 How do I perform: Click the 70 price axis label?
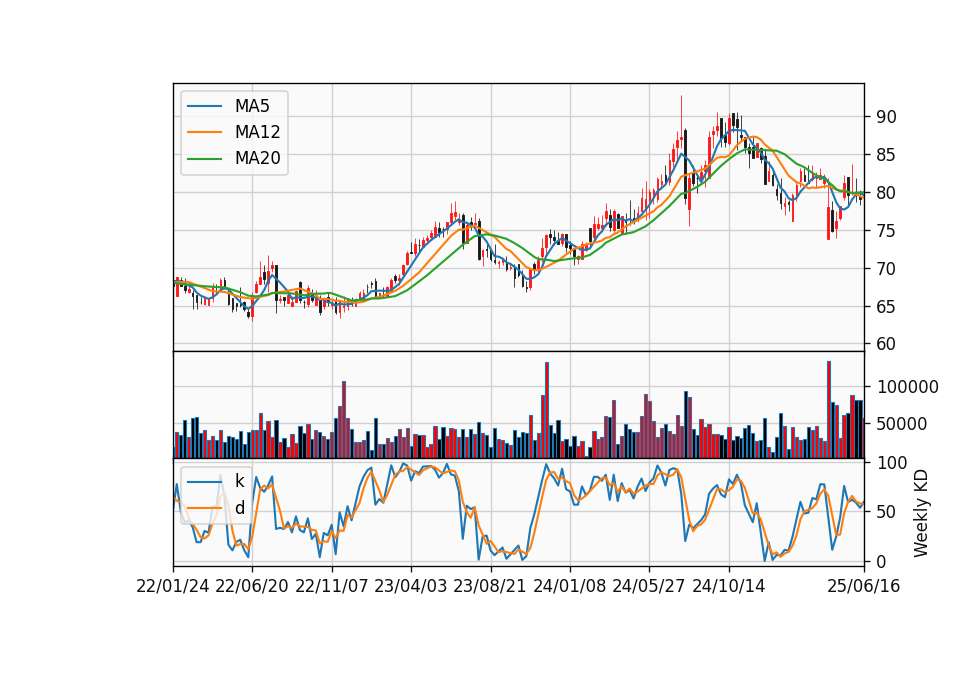(x=887, y=269)
